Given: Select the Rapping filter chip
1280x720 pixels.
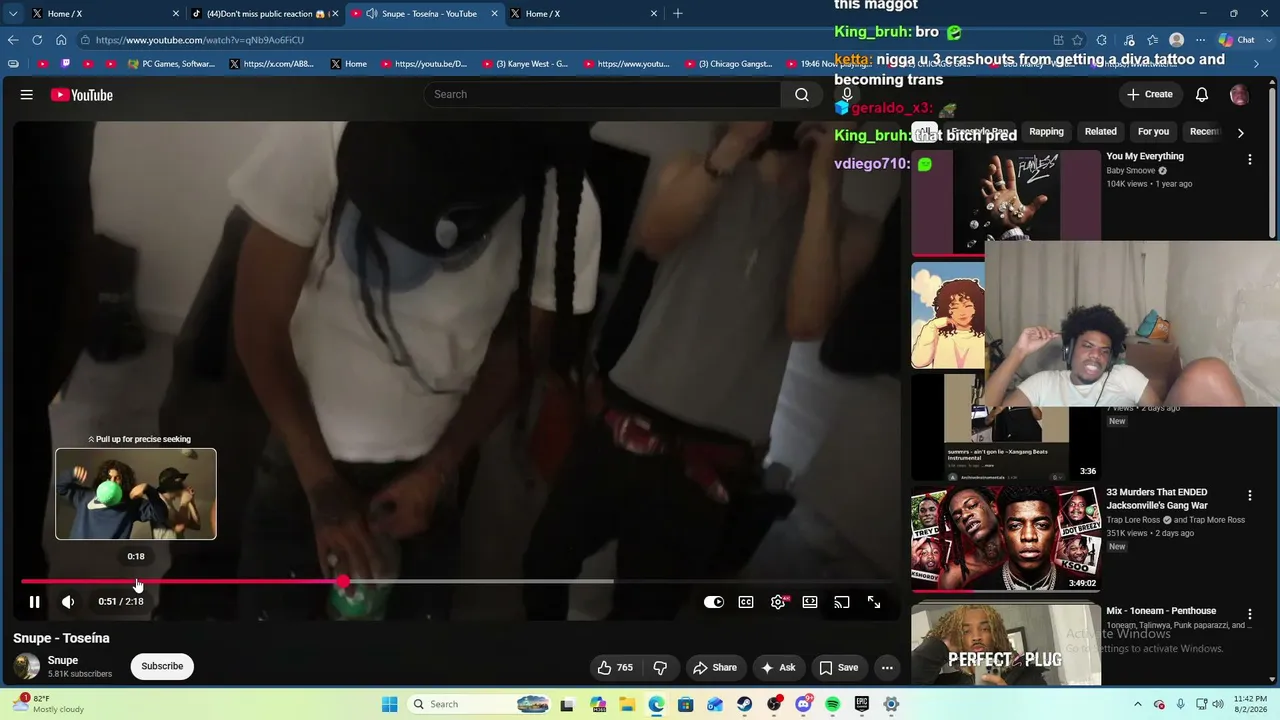Looking at the screenshot, I should tap(1046, 132).
